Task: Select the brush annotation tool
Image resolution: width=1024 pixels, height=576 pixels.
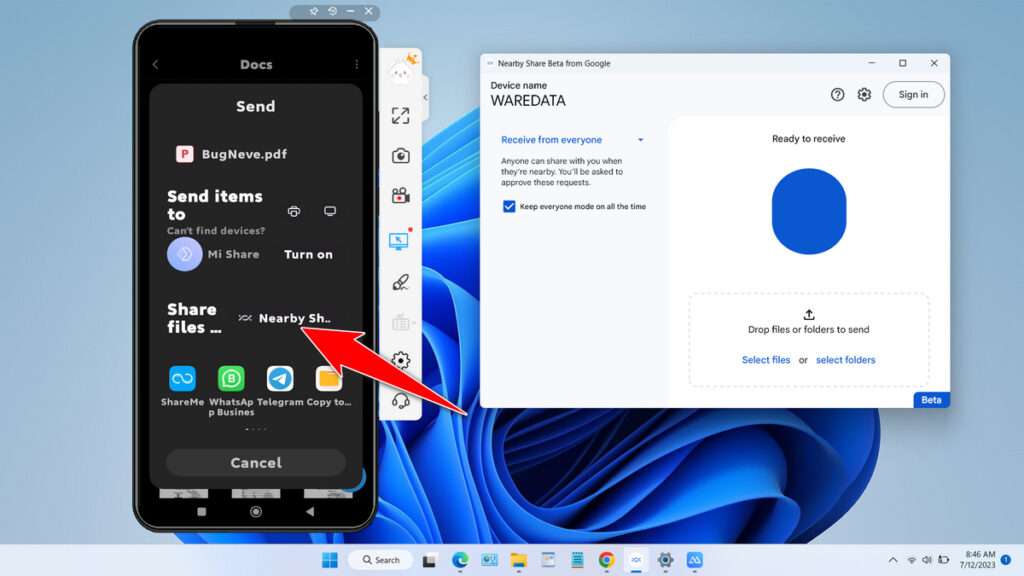Action: click(x=400, y=281)
